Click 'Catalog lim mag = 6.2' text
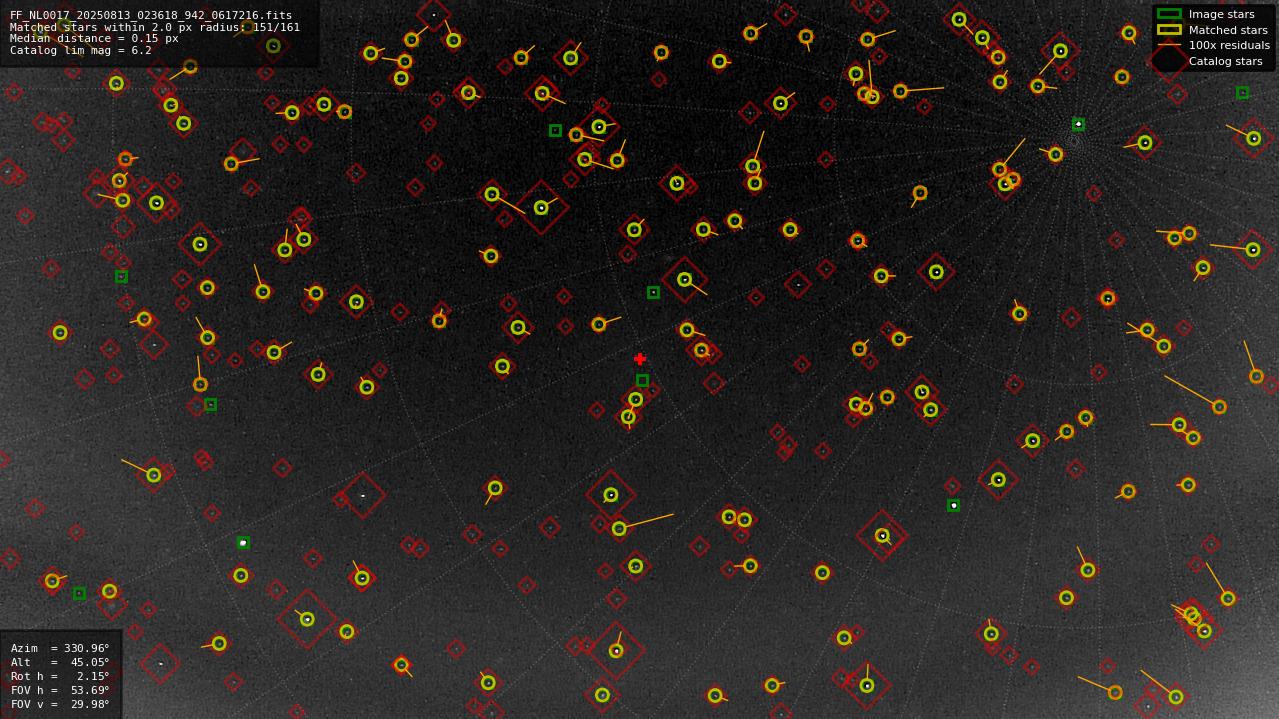The width and height of the screenshot is (1279, 719). coord(81,50)
